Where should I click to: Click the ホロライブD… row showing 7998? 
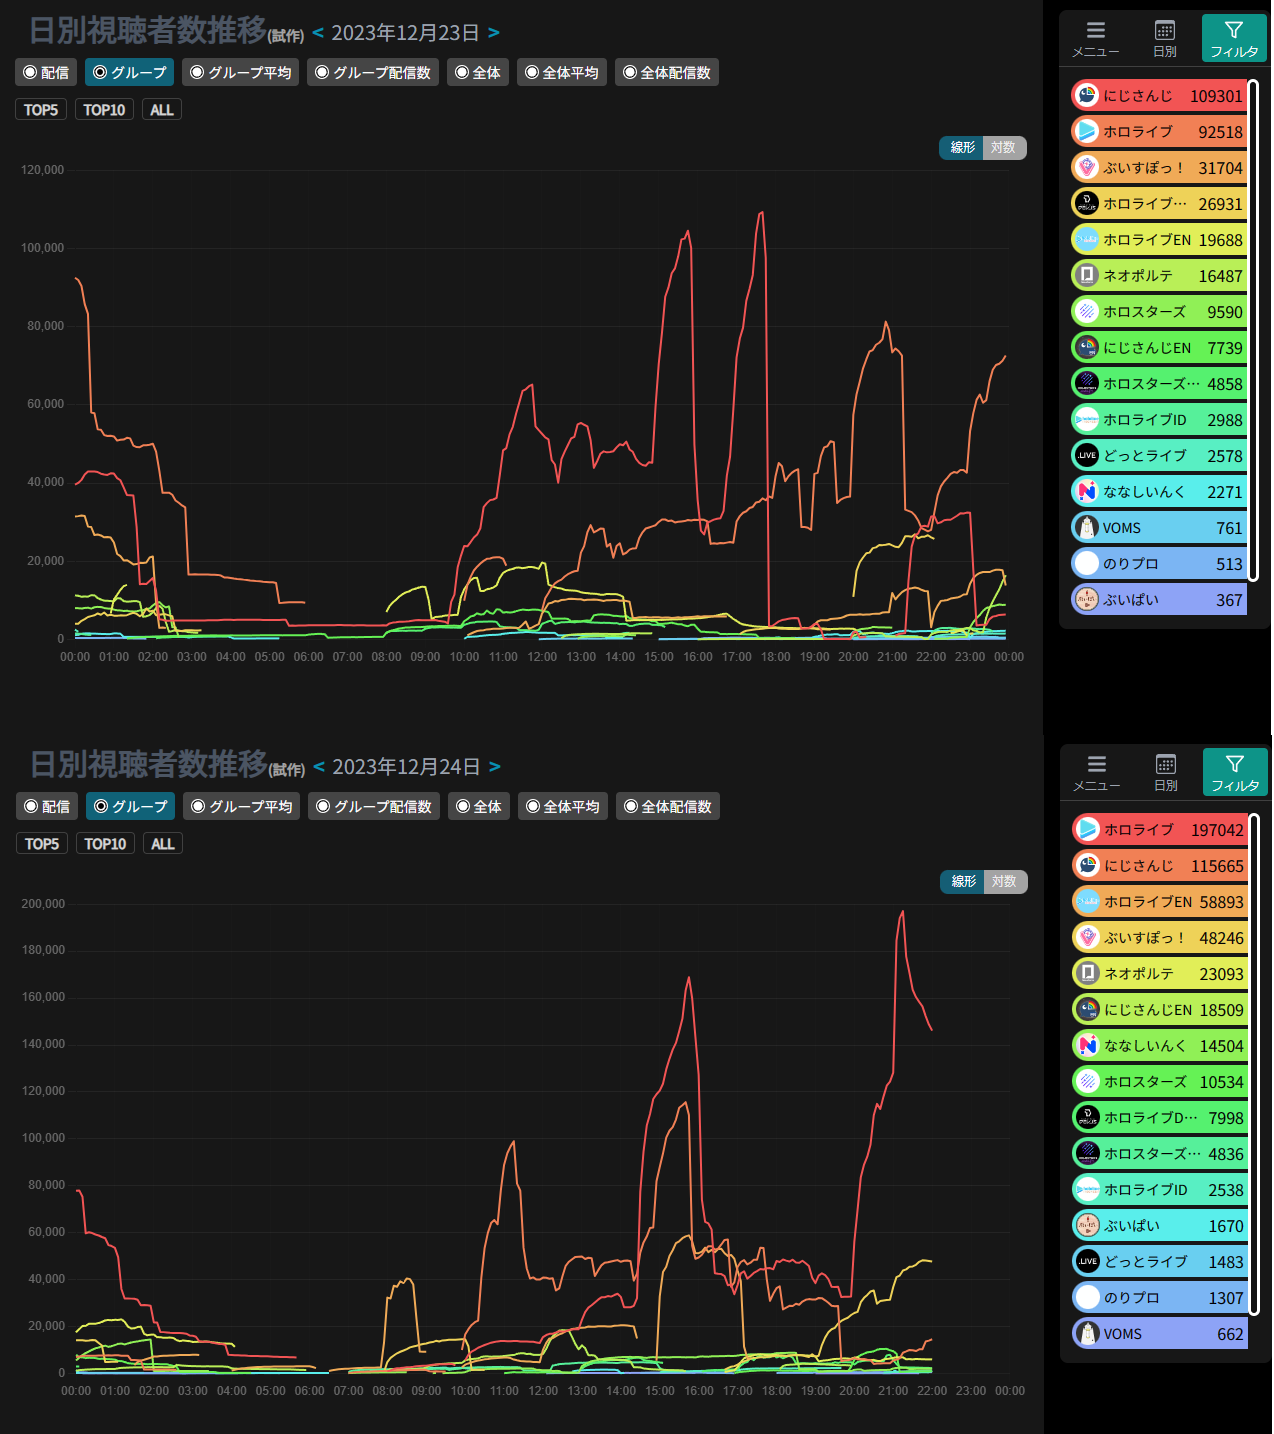pos(1160,1117)
